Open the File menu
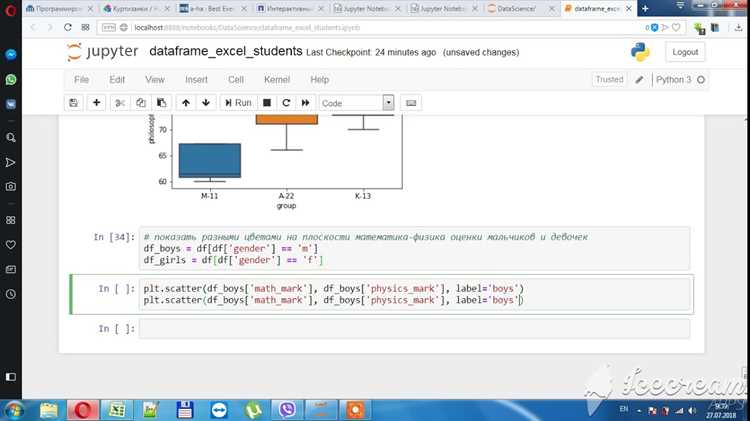This screenshot has height=421, width=750. [x=81, y=80]
